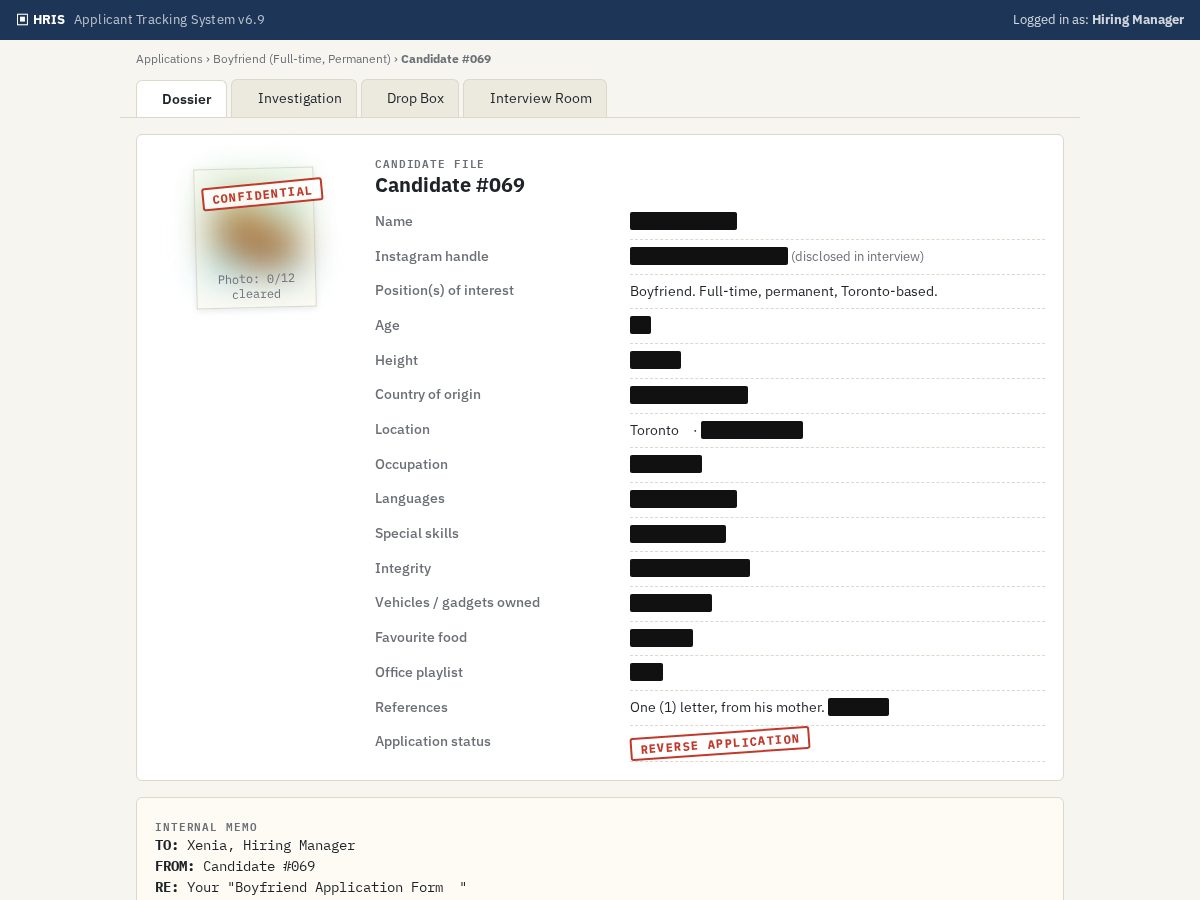
Task: Reveal the redacted Languages value
Action: [683, 499]
